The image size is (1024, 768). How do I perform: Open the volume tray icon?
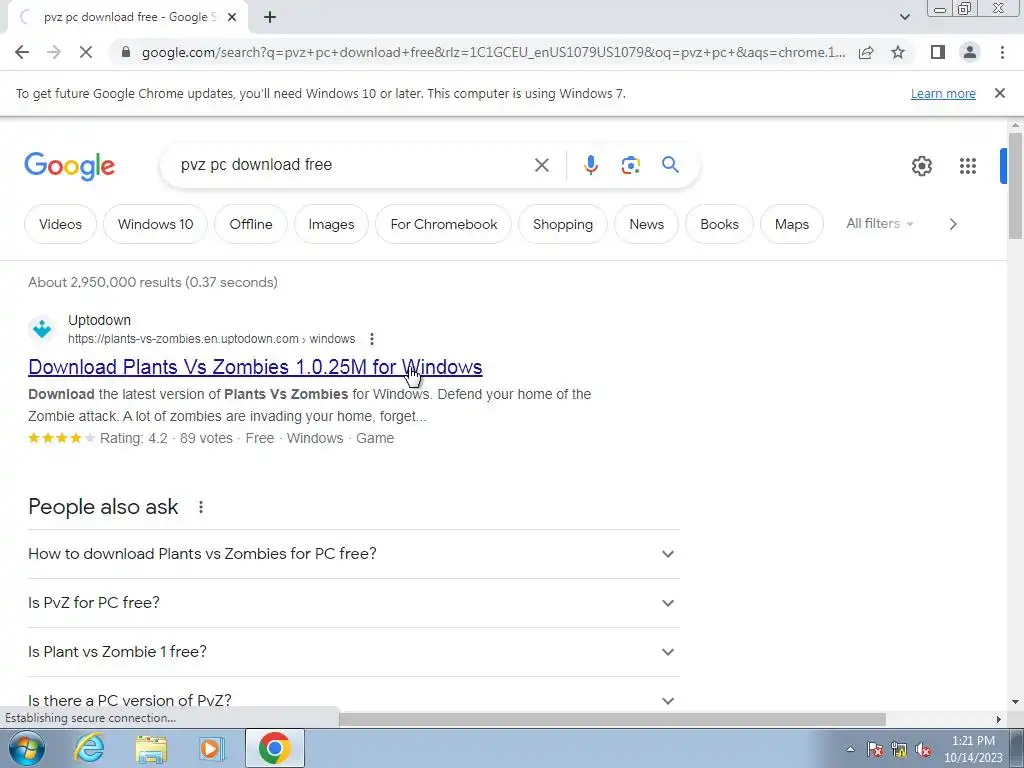[923, 750]
